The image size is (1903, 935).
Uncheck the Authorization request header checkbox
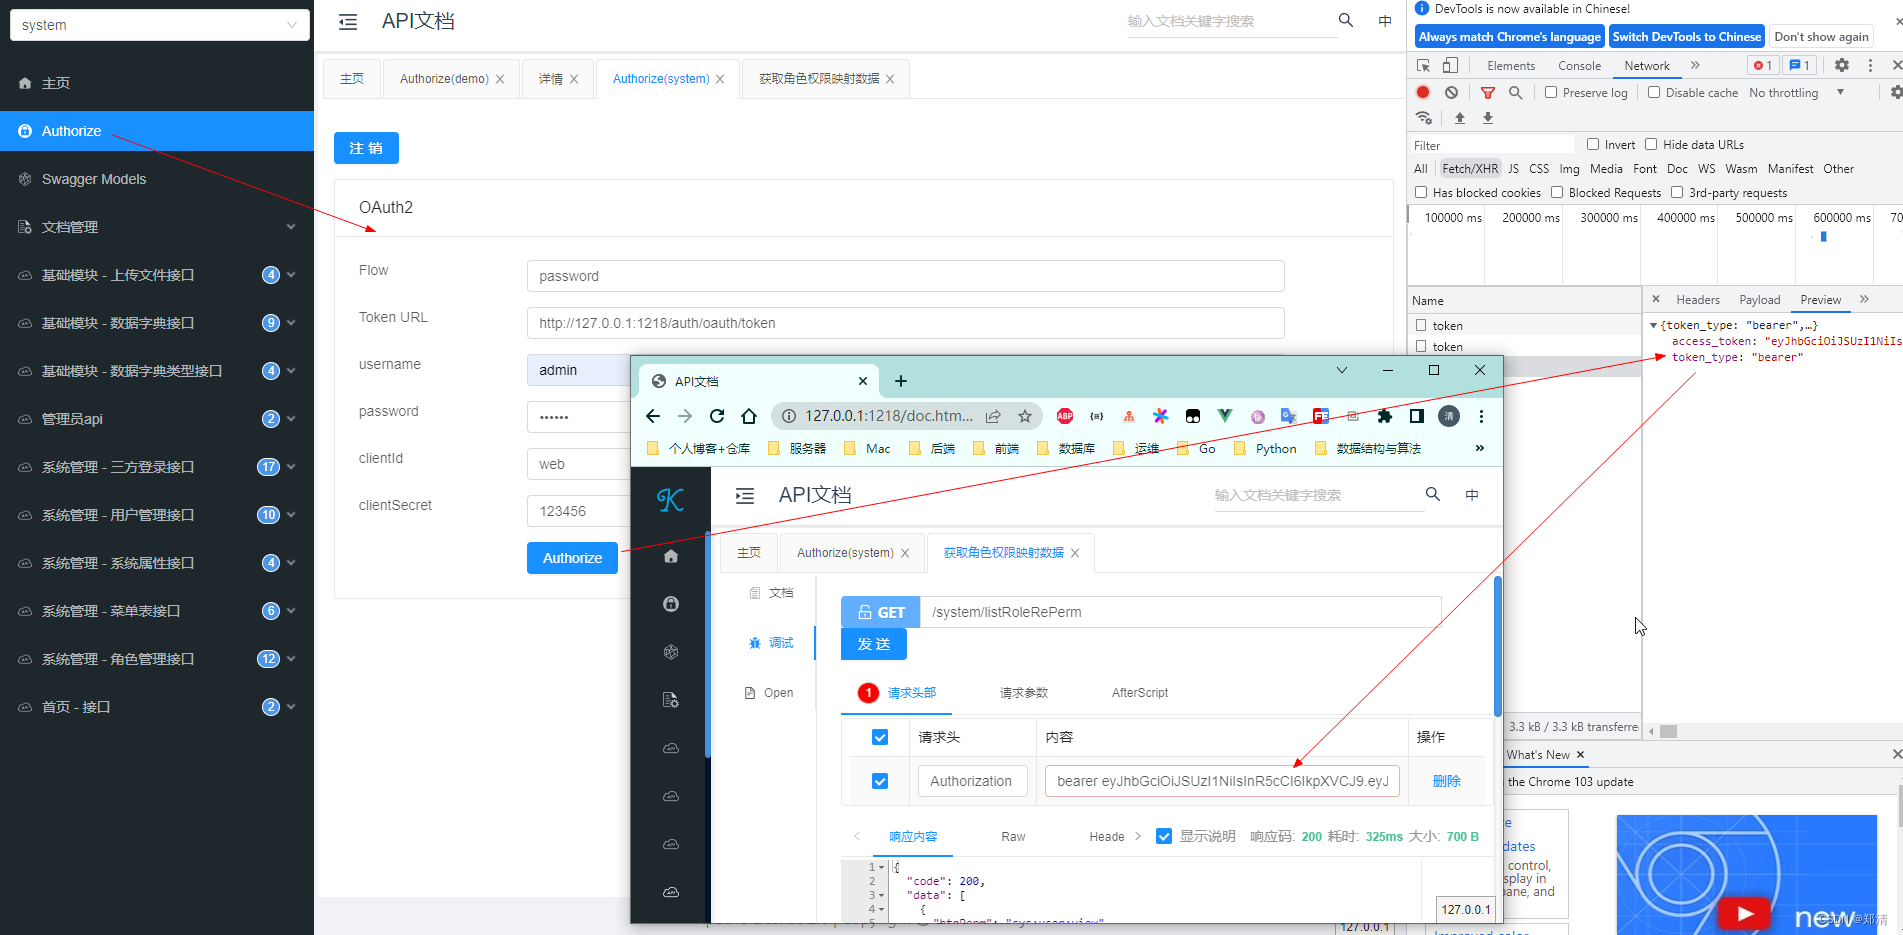pos(879,780)
